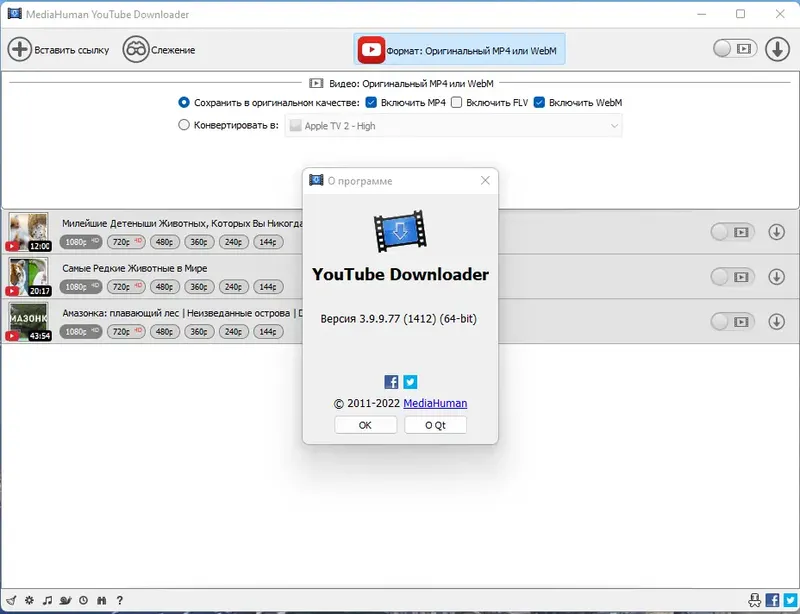
Task: Click OK in the About dialog
Action: coord(365,424)
